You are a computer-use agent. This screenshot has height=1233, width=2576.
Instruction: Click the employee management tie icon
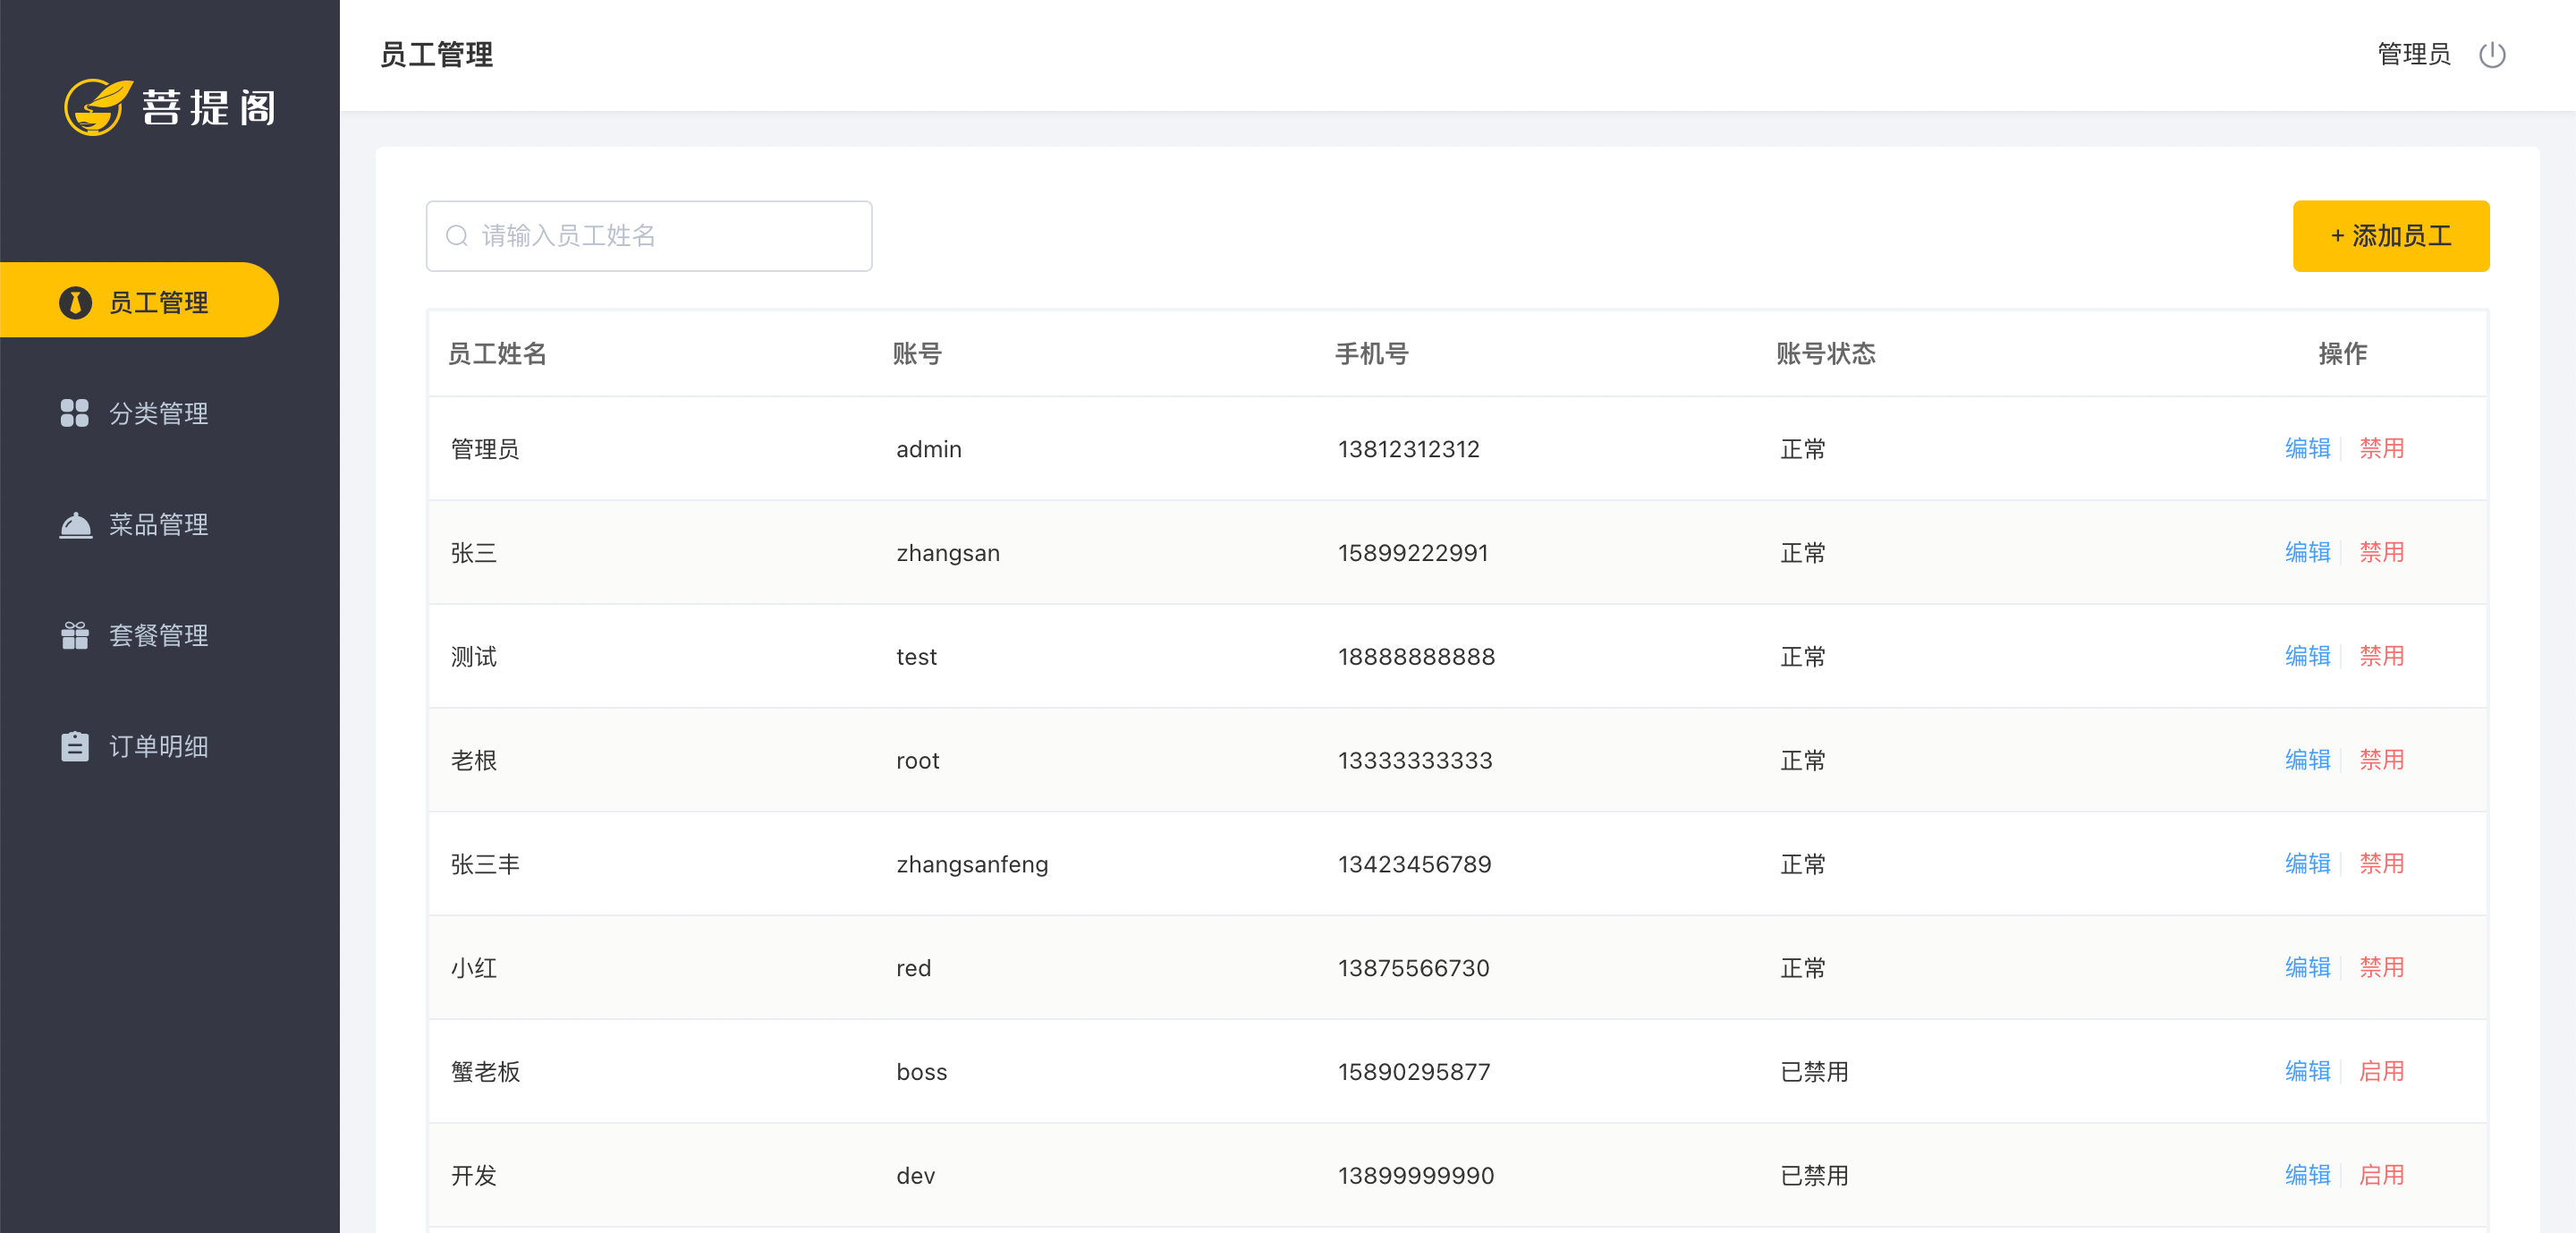point(75,302)
